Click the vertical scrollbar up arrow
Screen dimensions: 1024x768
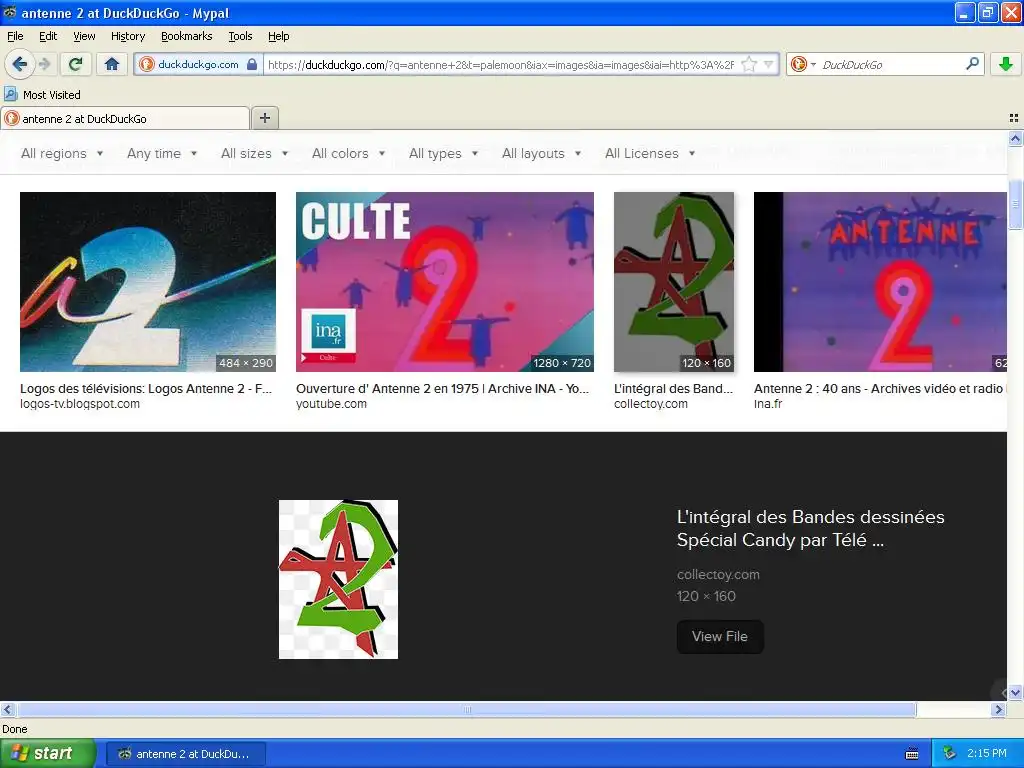[1015, 138]
